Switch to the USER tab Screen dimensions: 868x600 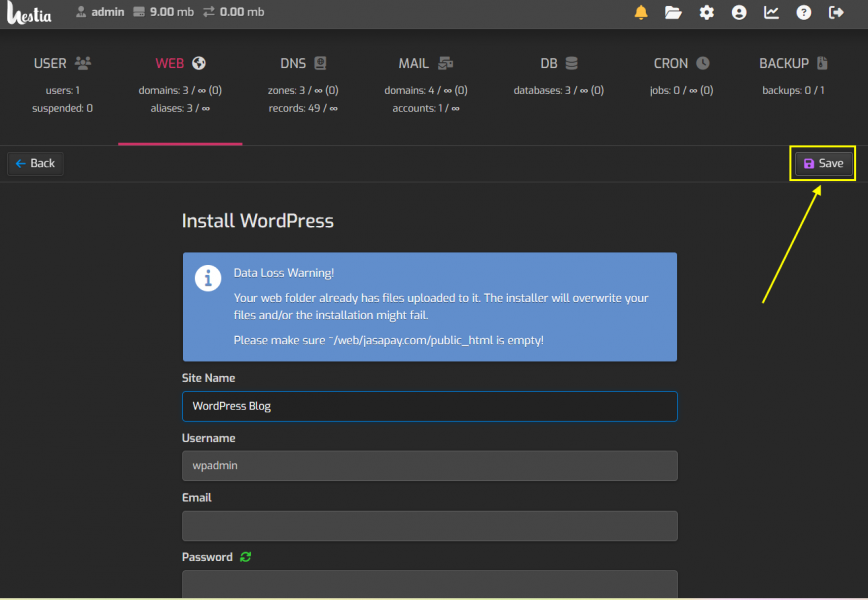tap(63, 86)
